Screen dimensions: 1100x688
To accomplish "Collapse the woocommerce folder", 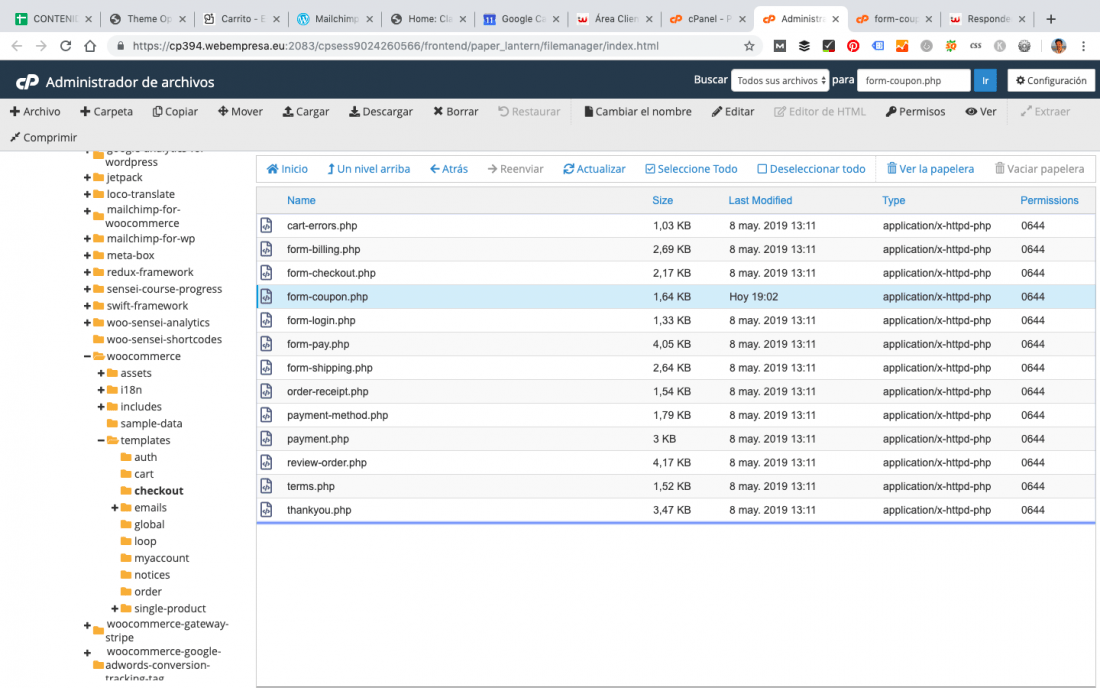I will pyautogui.click(x=87, y=356).
